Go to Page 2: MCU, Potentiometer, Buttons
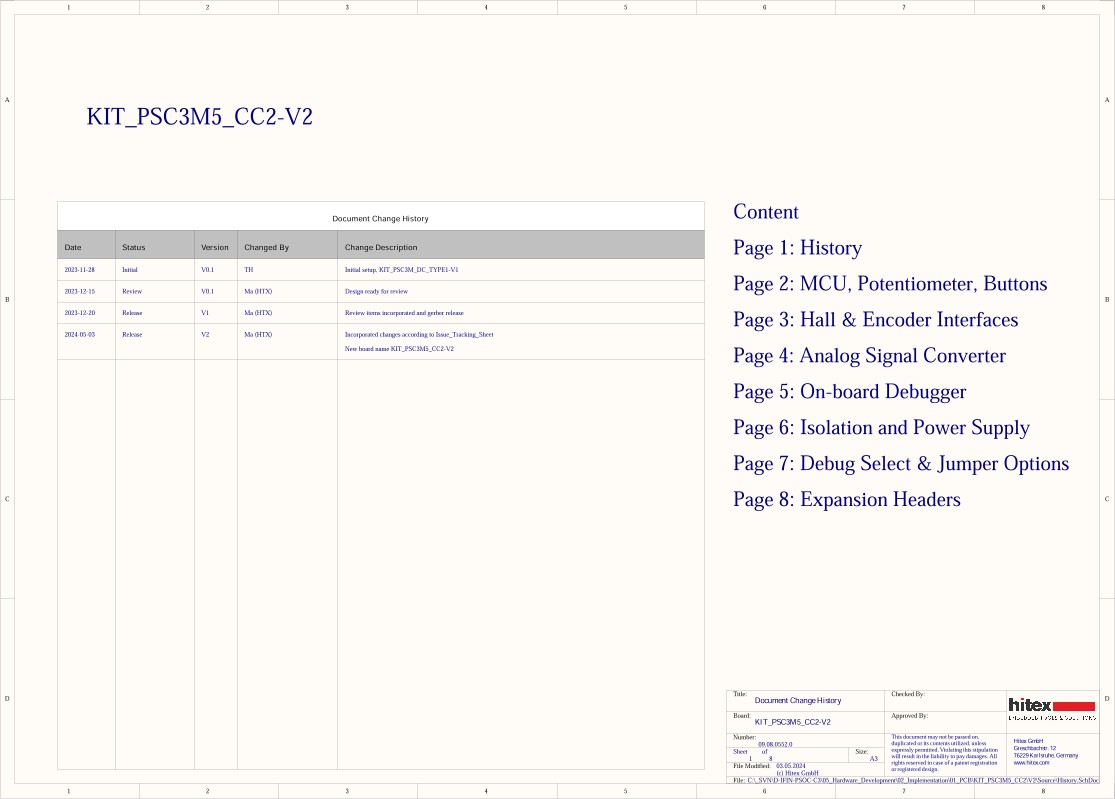Viewport: 1115px width, 799px height. coord(889,284)
